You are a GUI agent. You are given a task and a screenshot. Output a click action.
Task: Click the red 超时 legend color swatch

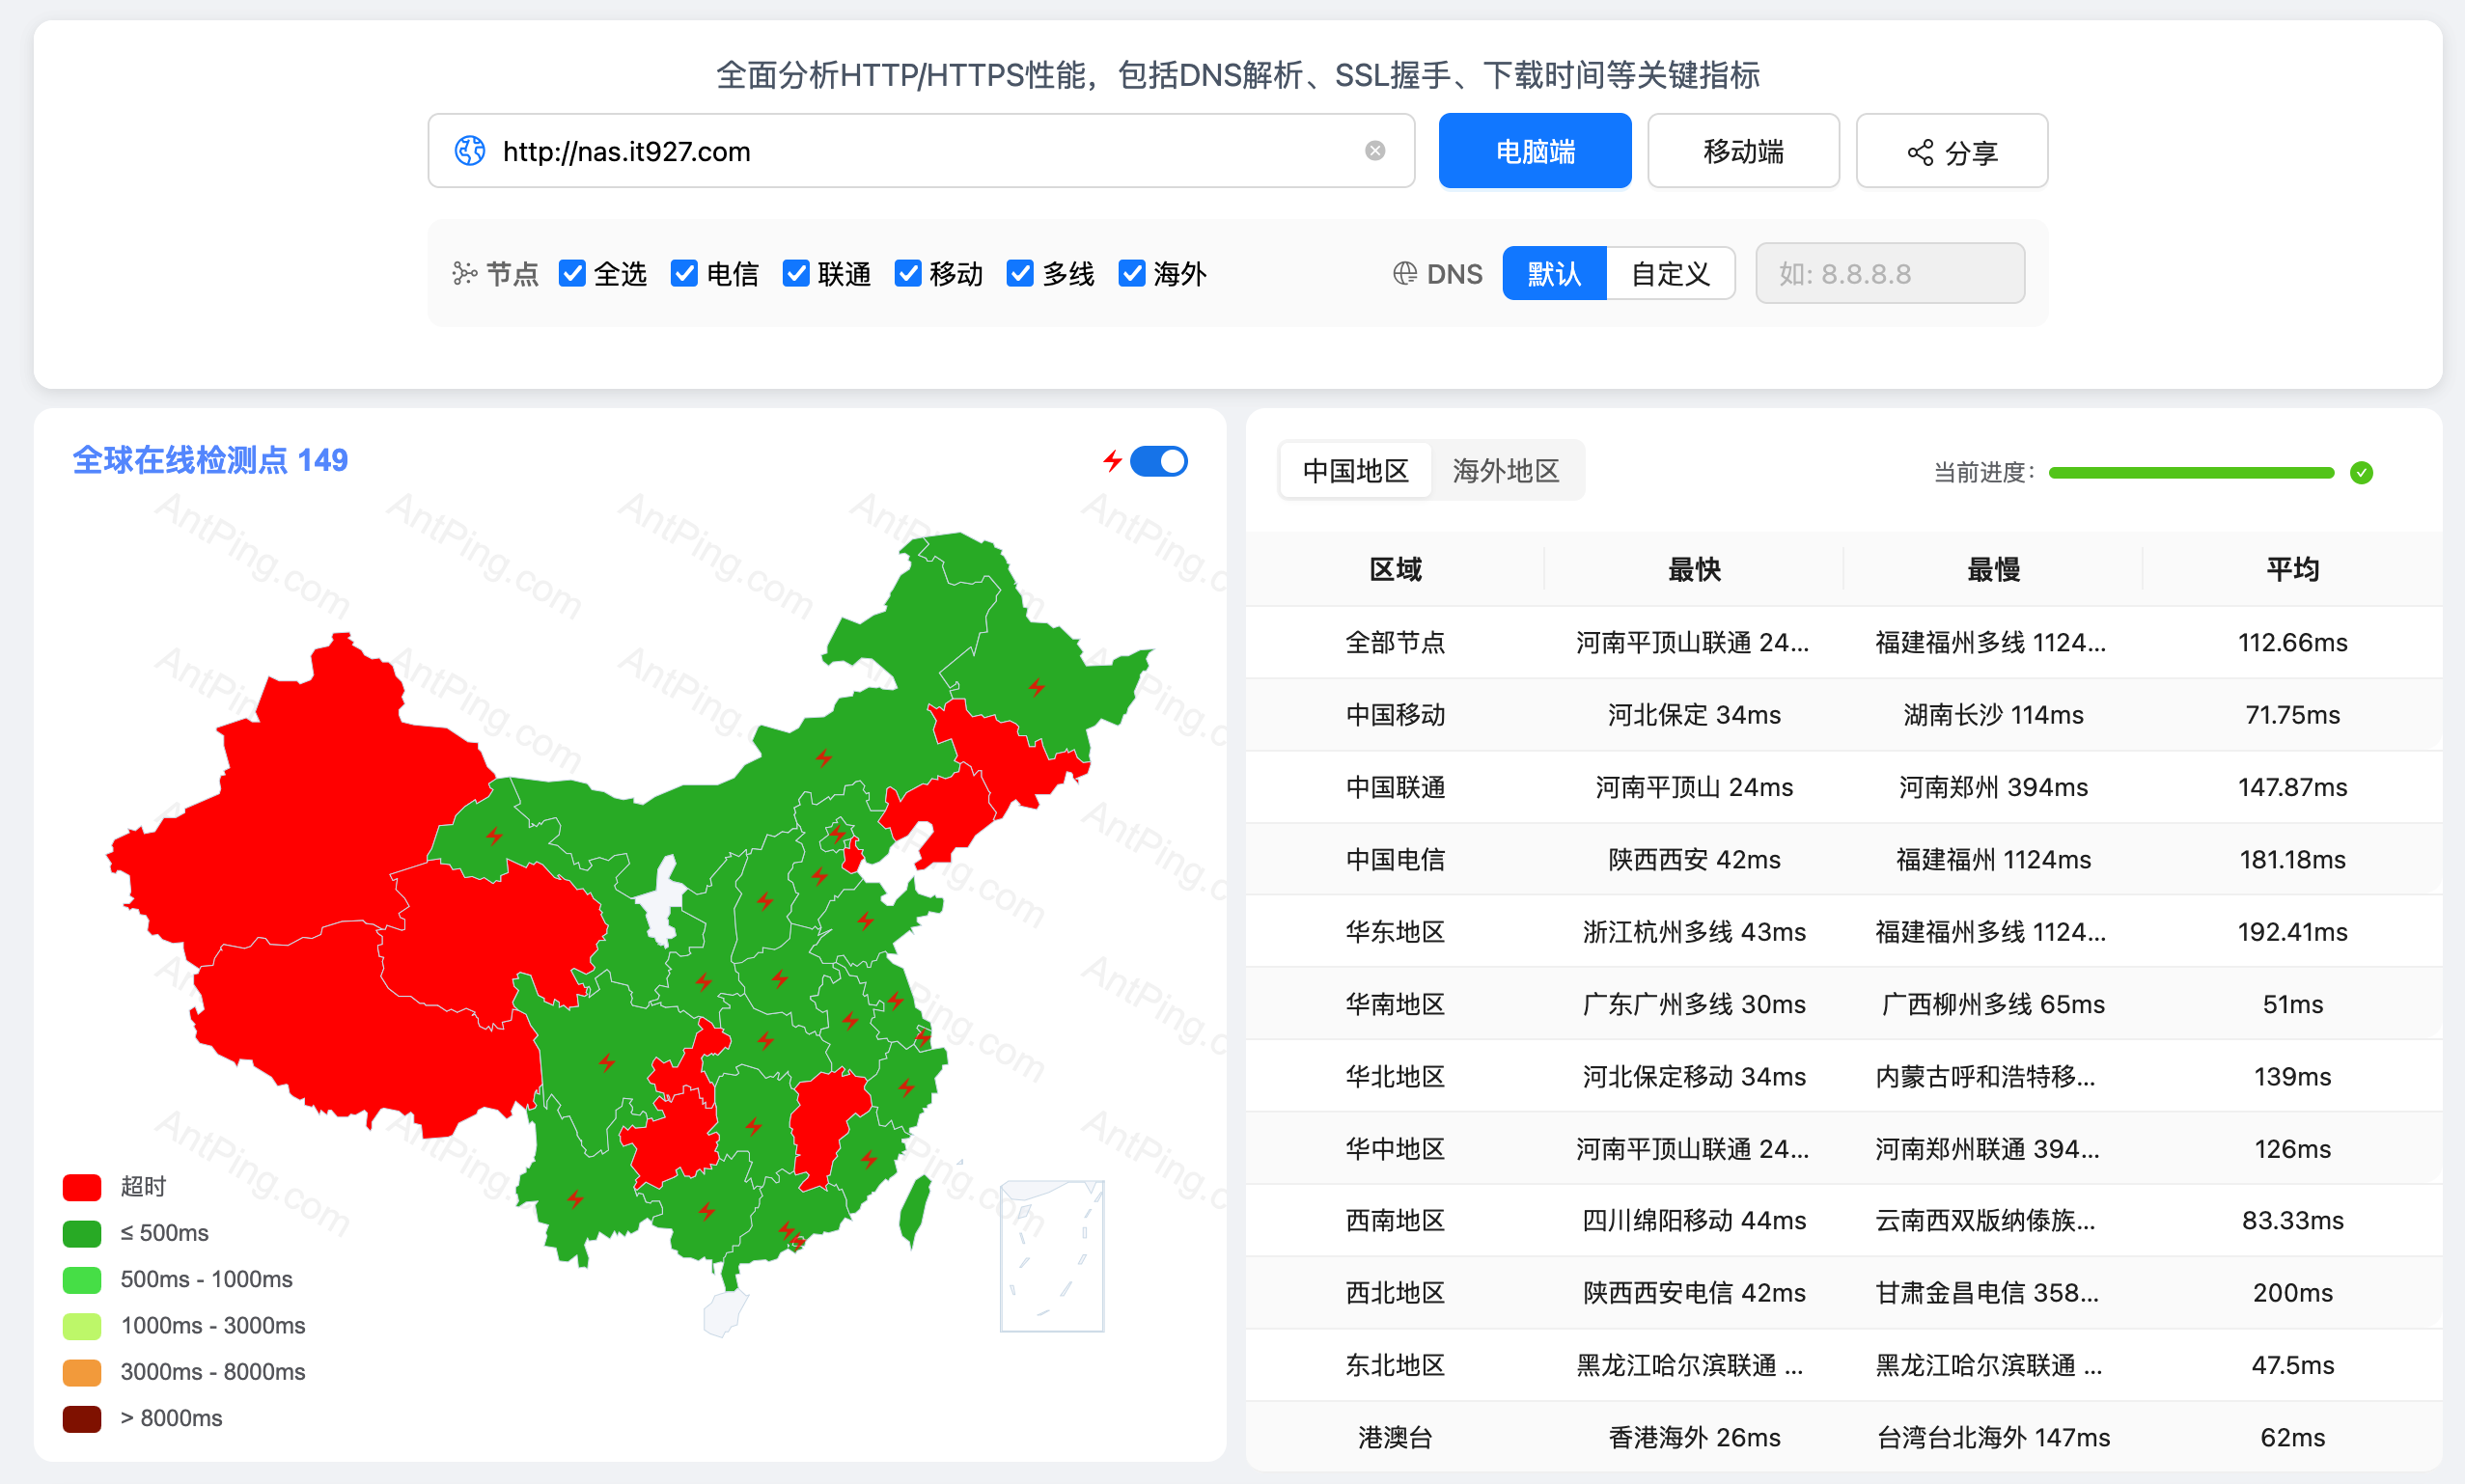point(81,1186)
